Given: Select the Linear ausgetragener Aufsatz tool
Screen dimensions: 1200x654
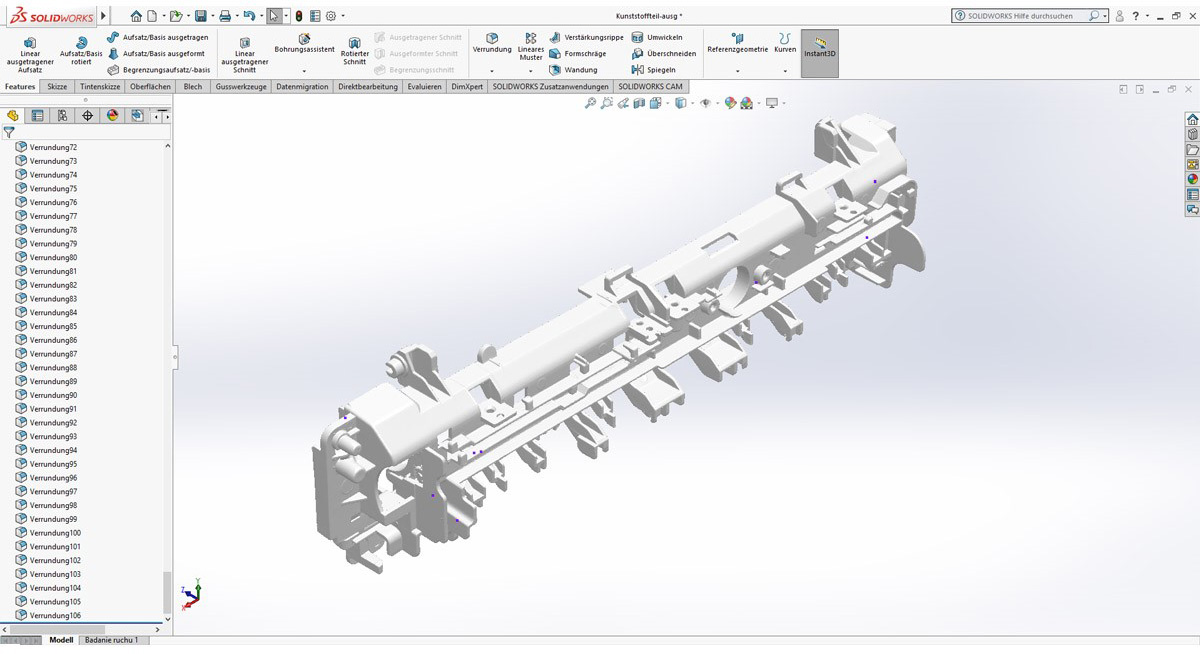Looking at the screenshot, I should 30,55.
